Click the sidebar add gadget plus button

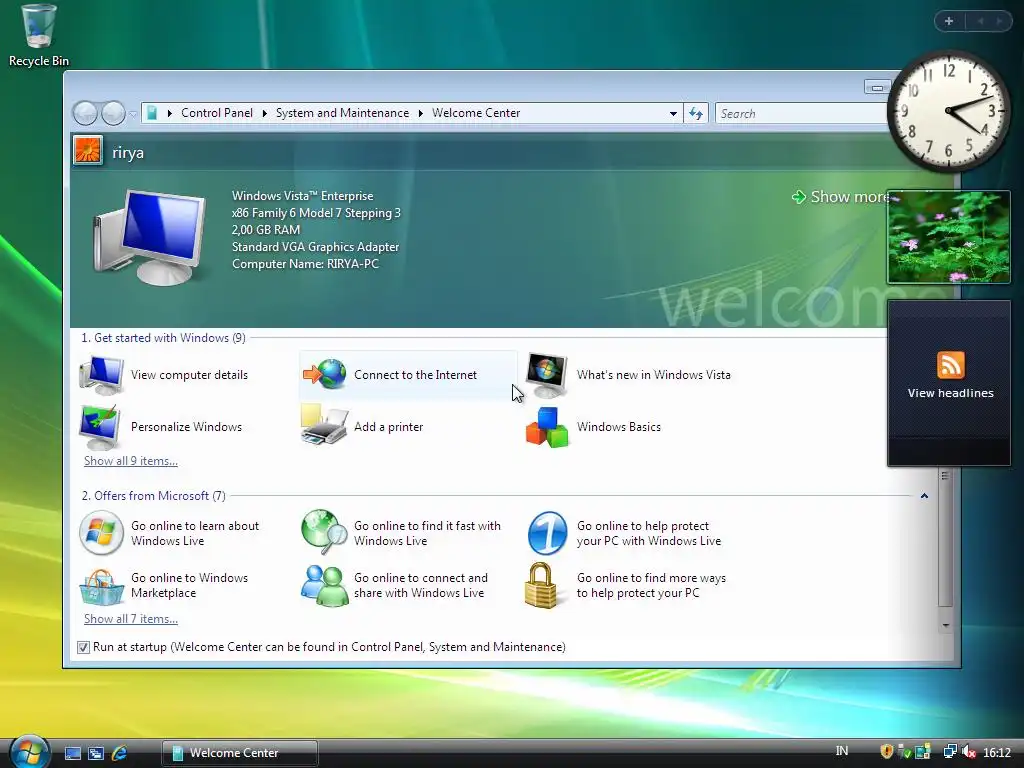click(x=949, y=21)
